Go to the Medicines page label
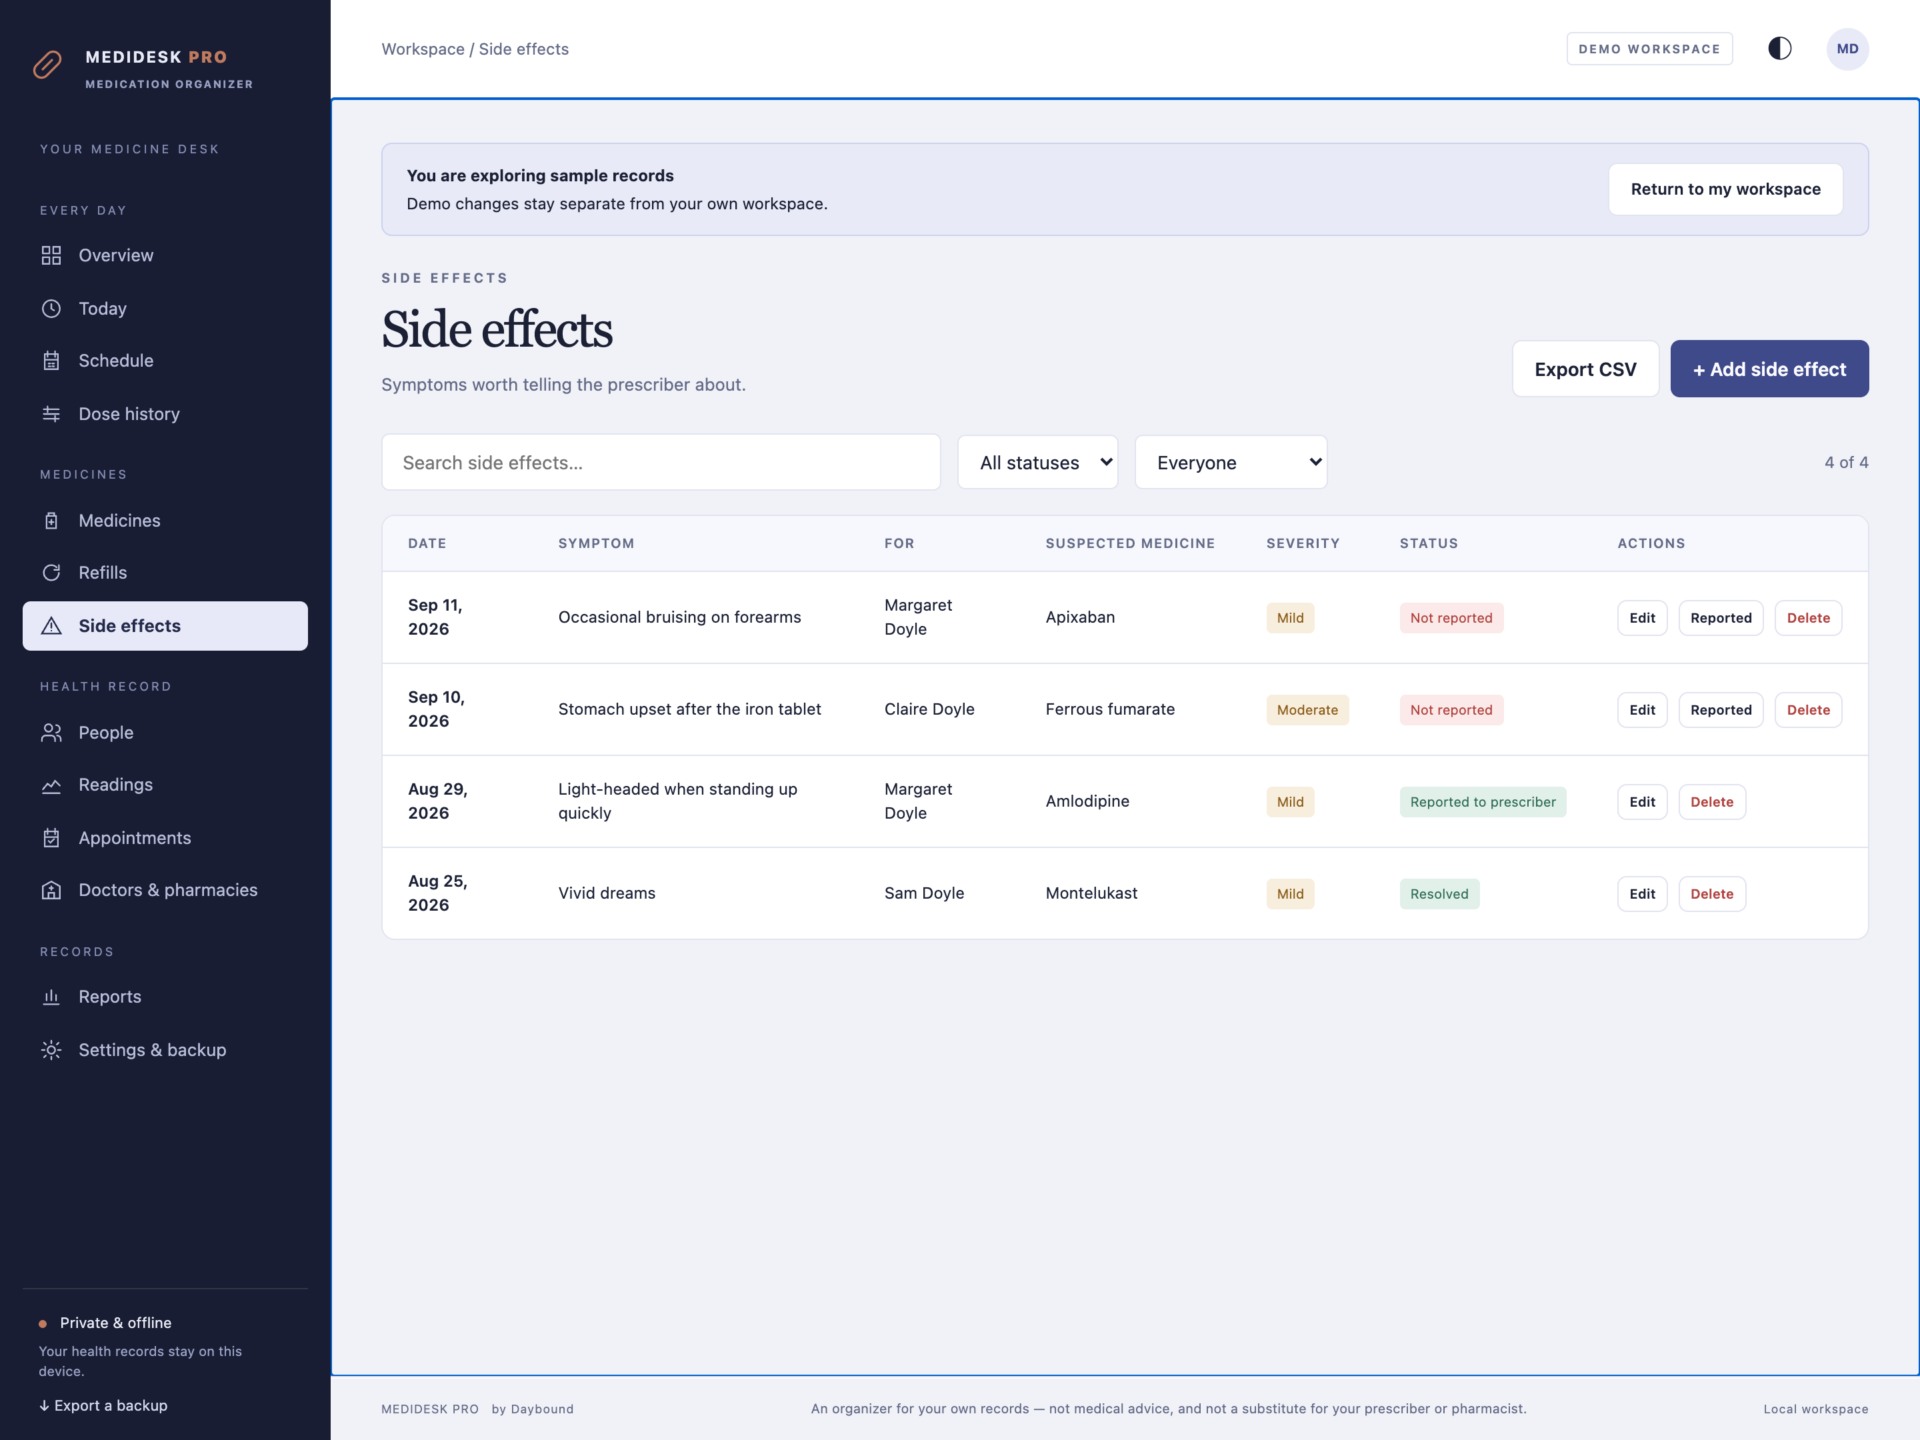This screenshot has width=1920, height=1440. pyautogui.click(x=119, y=520)
